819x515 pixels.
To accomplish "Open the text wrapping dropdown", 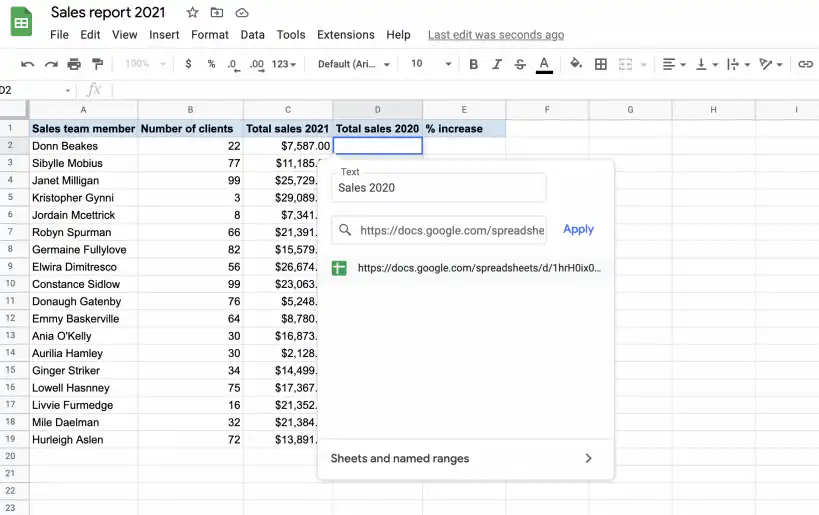I will point(739,64).
